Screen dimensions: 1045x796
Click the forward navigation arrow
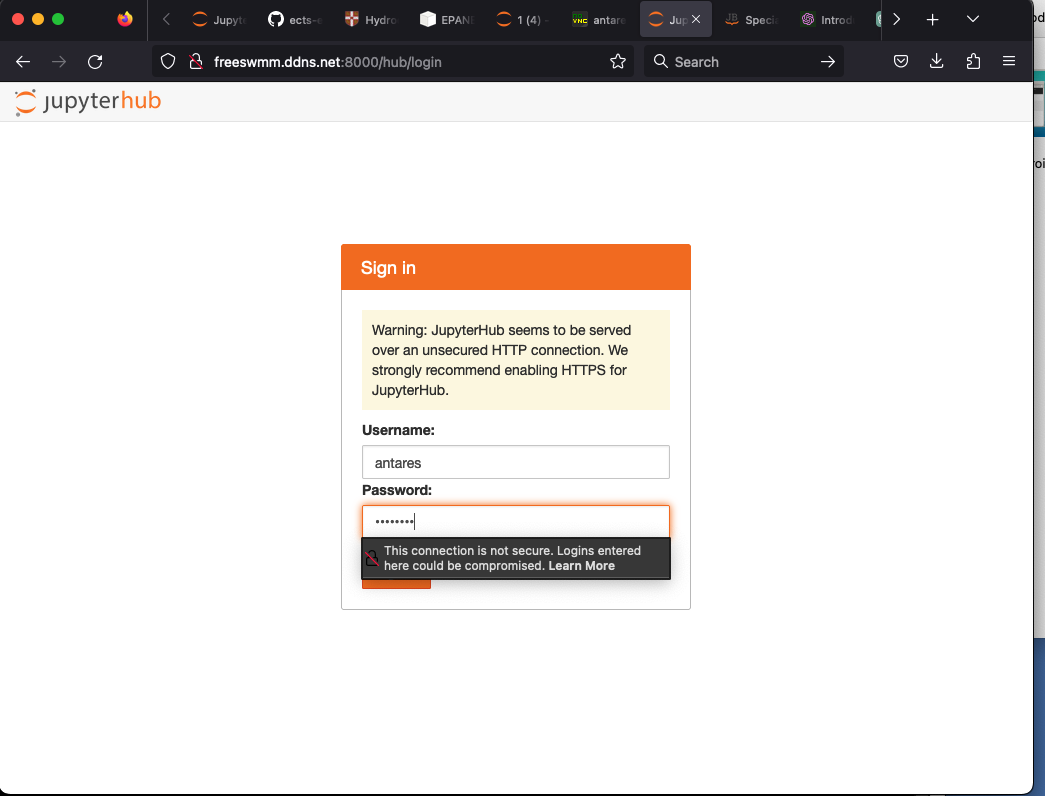point(59,62)
